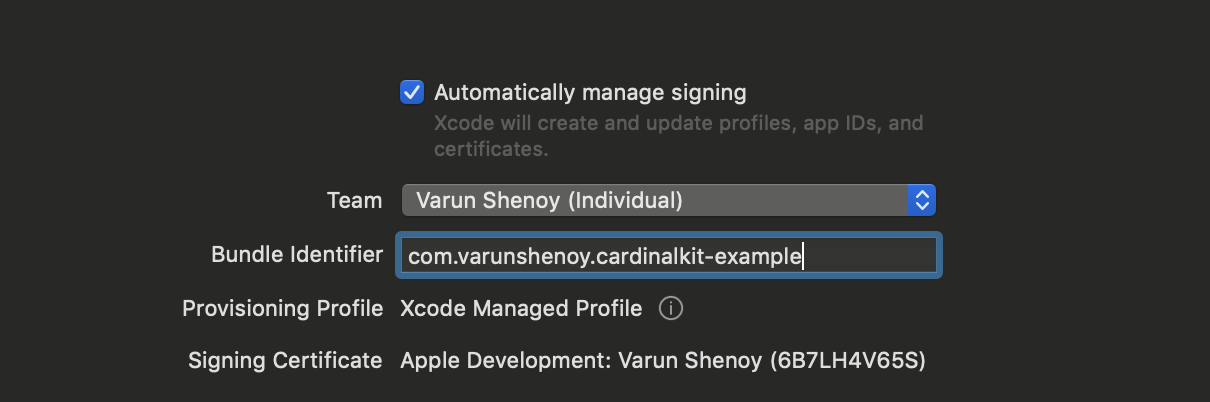
Task: Toggle the Automatically manage signing checkbox
Action: [412, 93]
